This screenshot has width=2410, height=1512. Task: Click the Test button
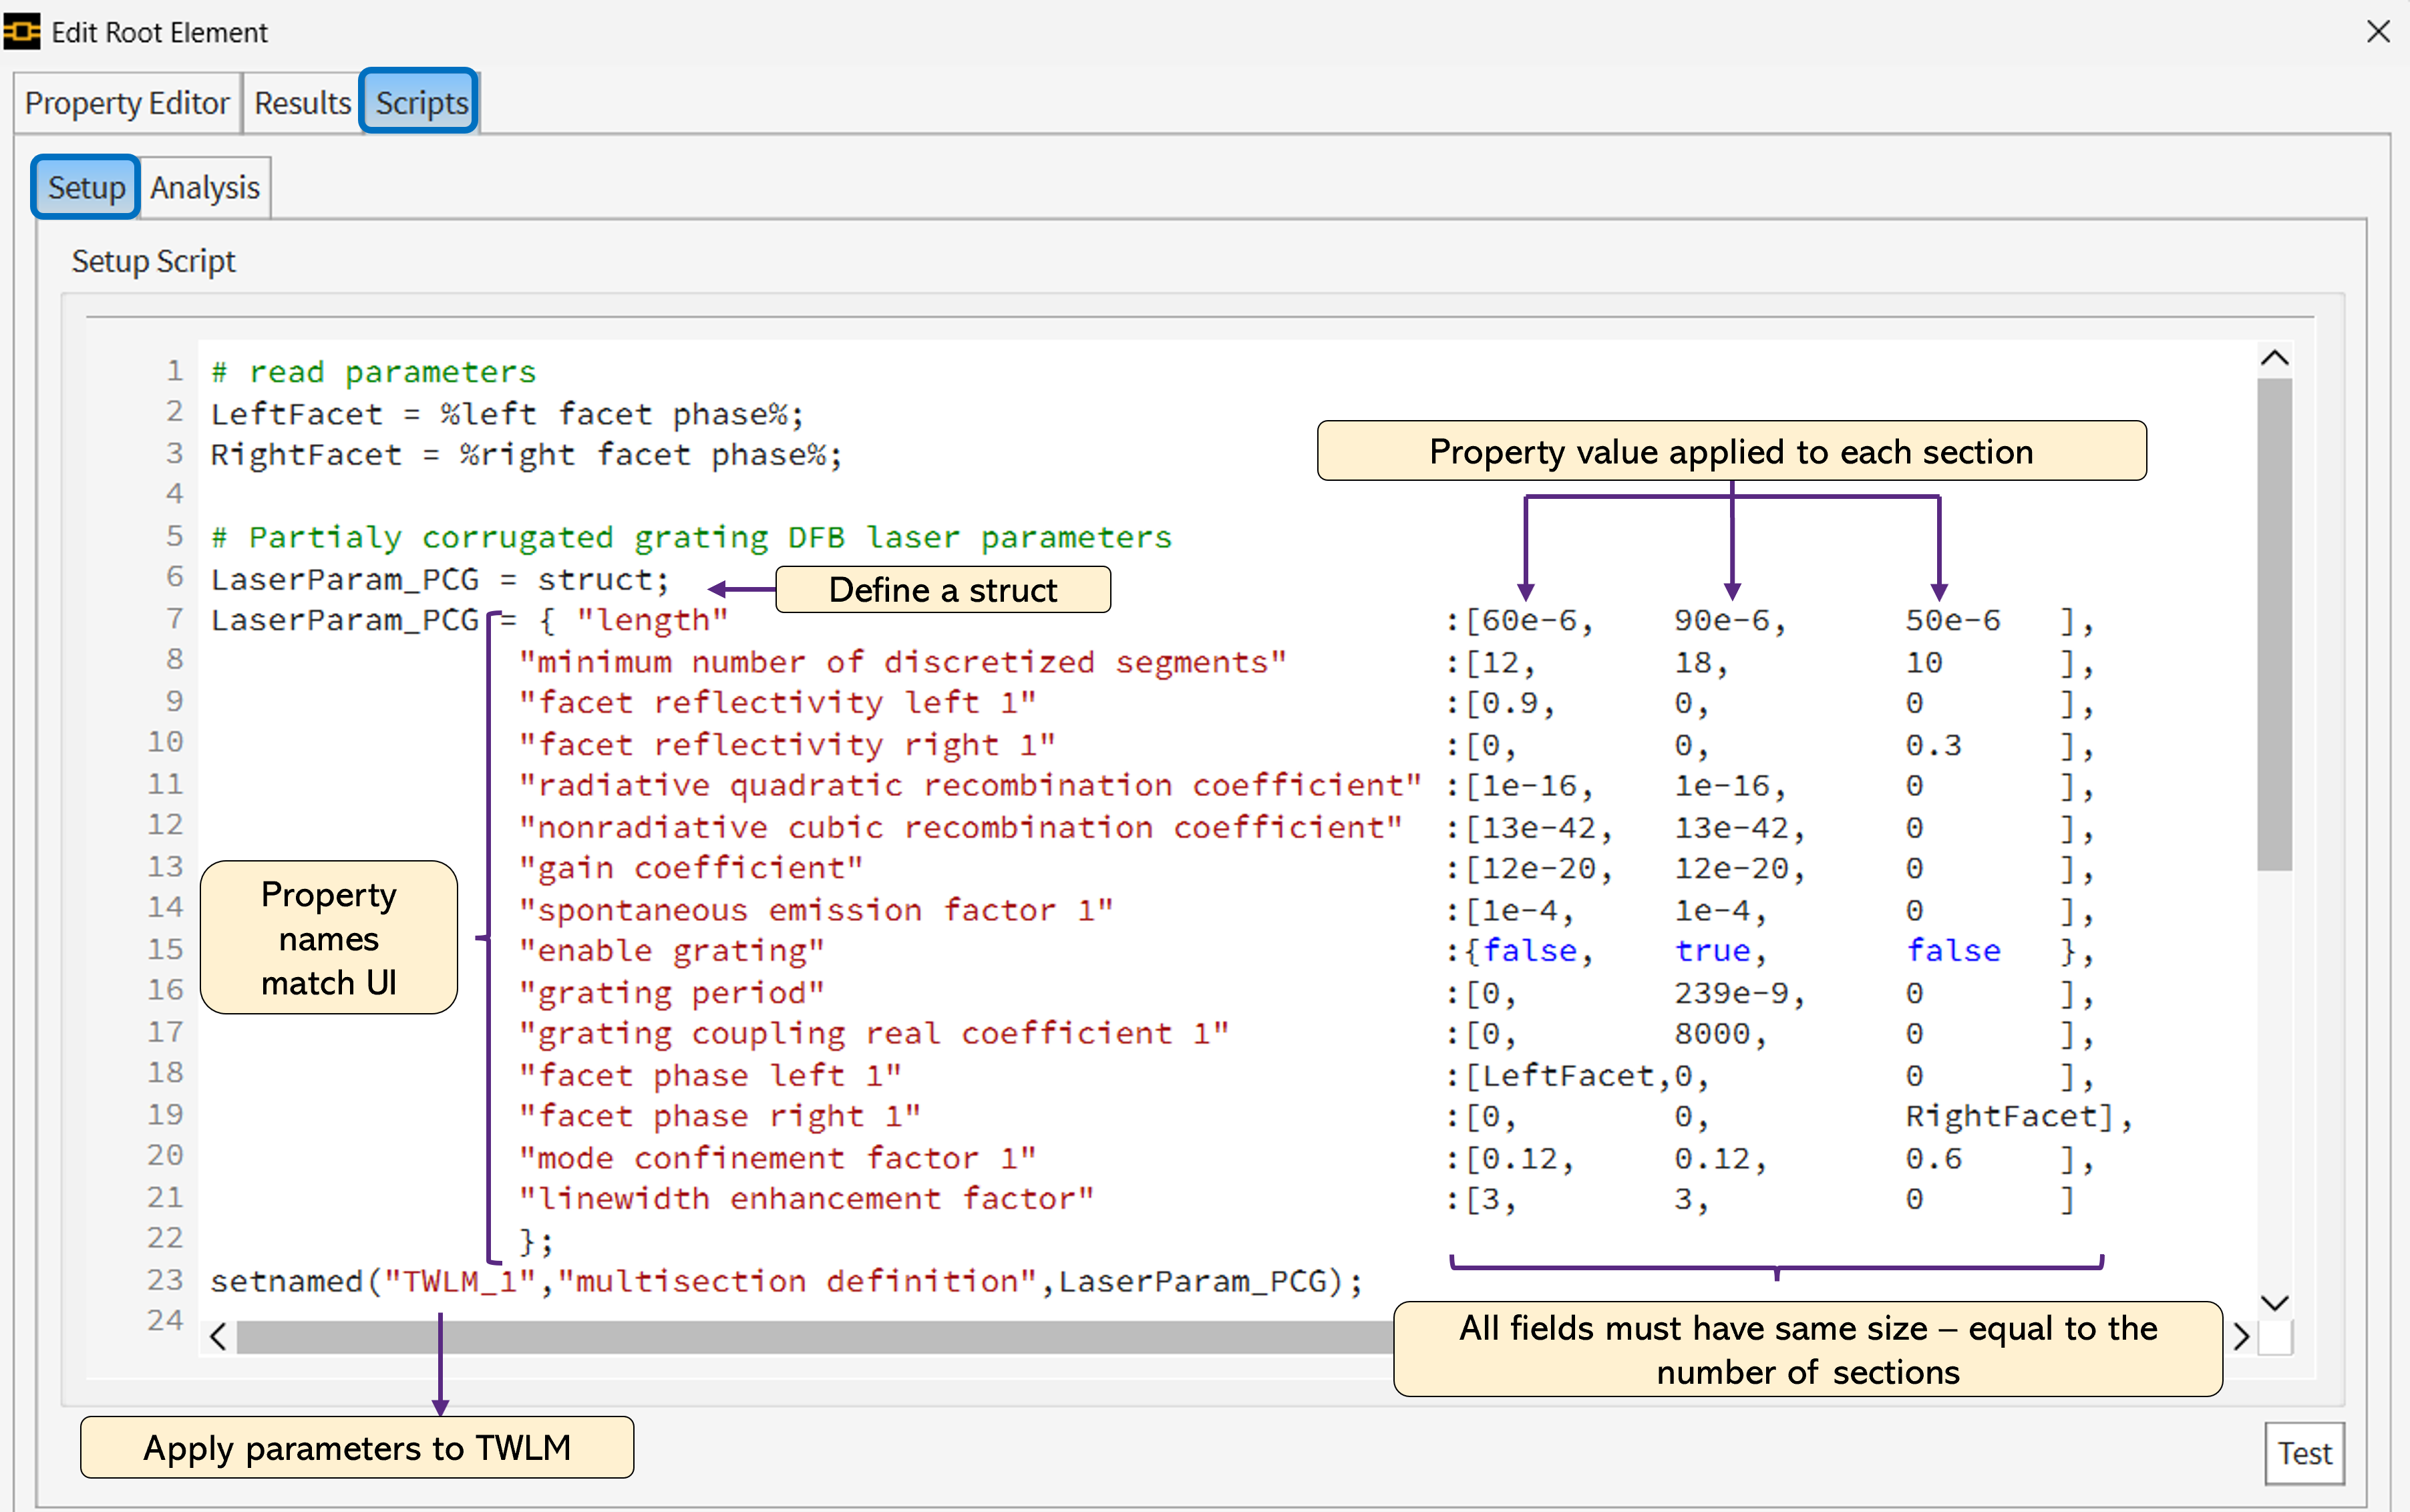[2304, 1453]
